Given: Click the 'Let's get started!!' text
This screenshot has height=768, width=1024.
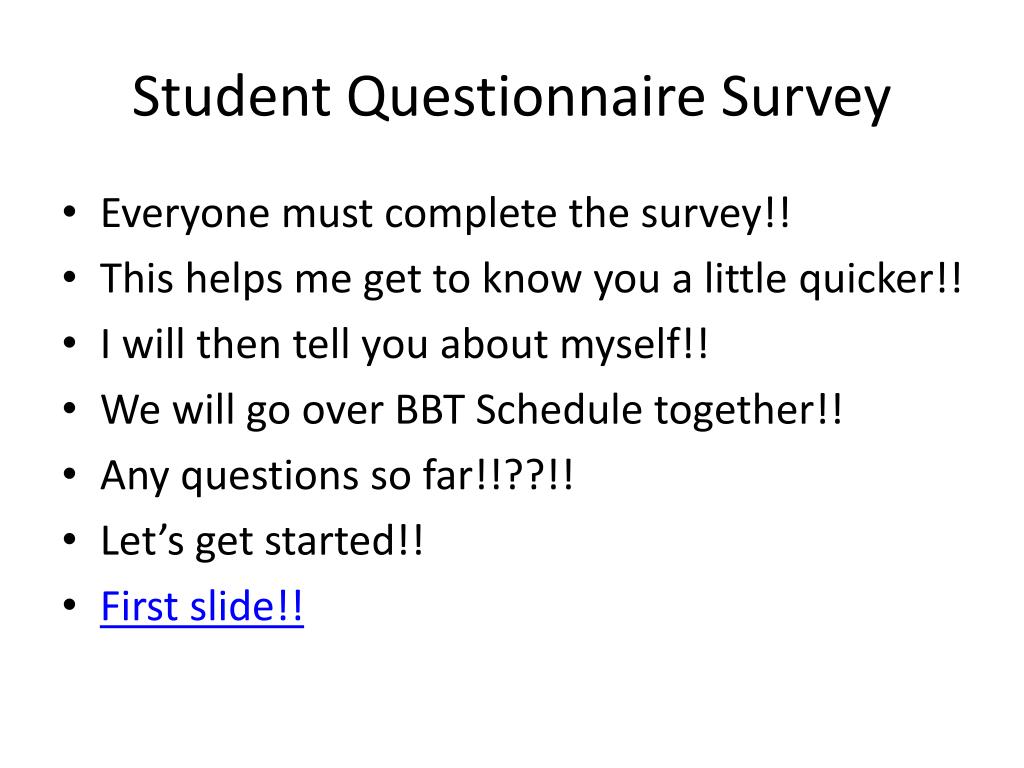Looking at the screenshot, I should (x=262, y=541).
